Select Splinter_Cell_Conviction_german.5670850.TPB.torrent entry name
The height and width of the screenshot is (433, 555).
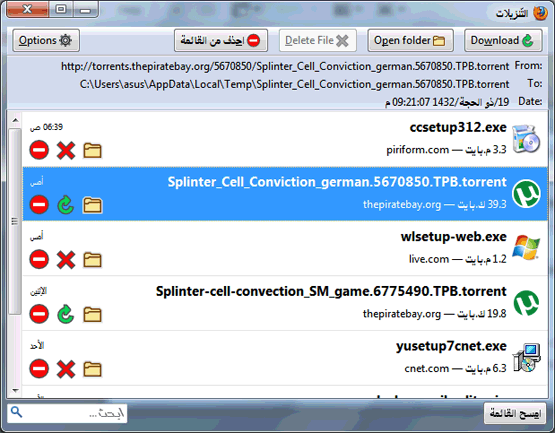click(x=337, y=182)
